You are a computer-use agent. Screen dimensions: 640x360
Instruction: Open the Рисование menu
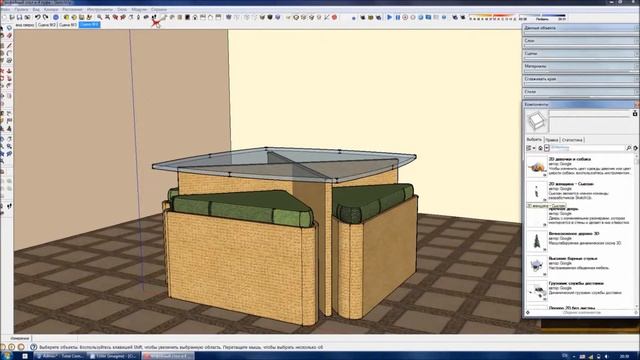(x=73, y=9)
